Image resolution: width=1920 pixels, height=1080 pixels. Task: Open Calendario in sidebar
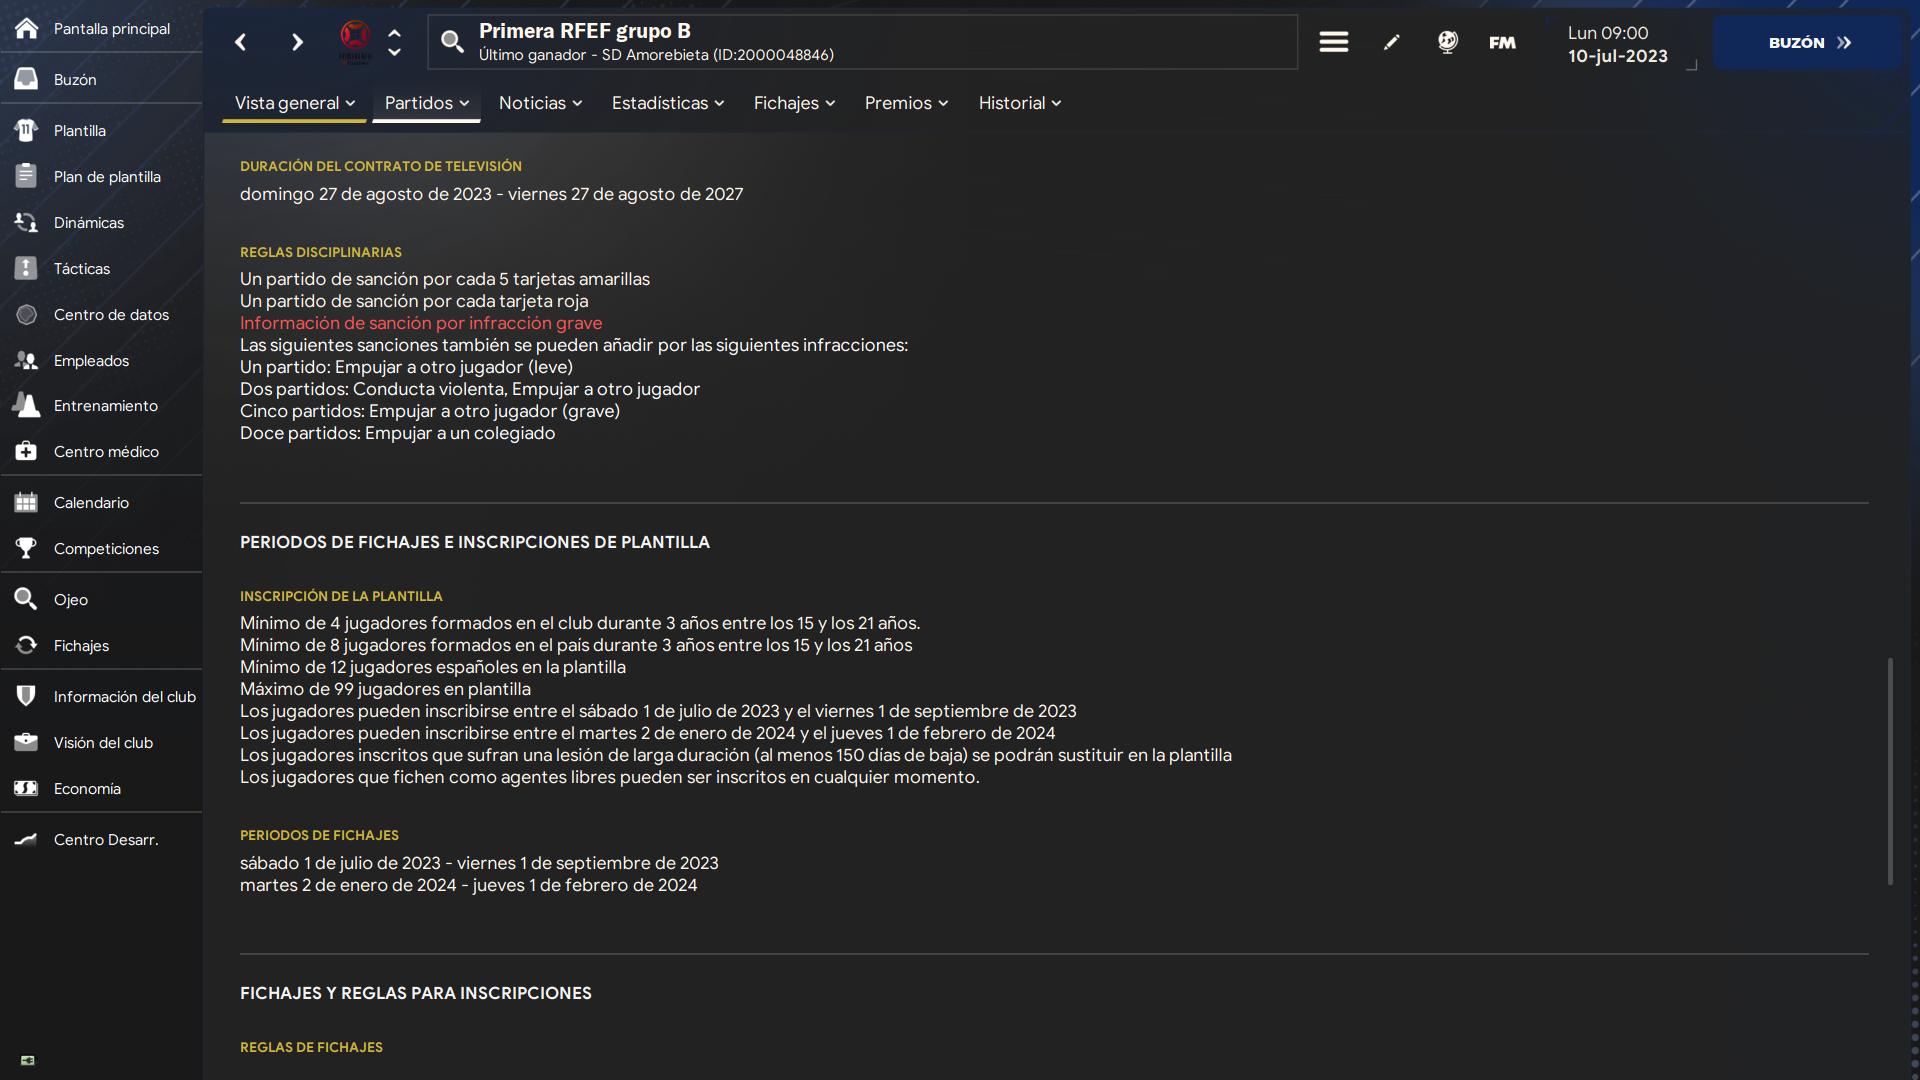point(91,502)
